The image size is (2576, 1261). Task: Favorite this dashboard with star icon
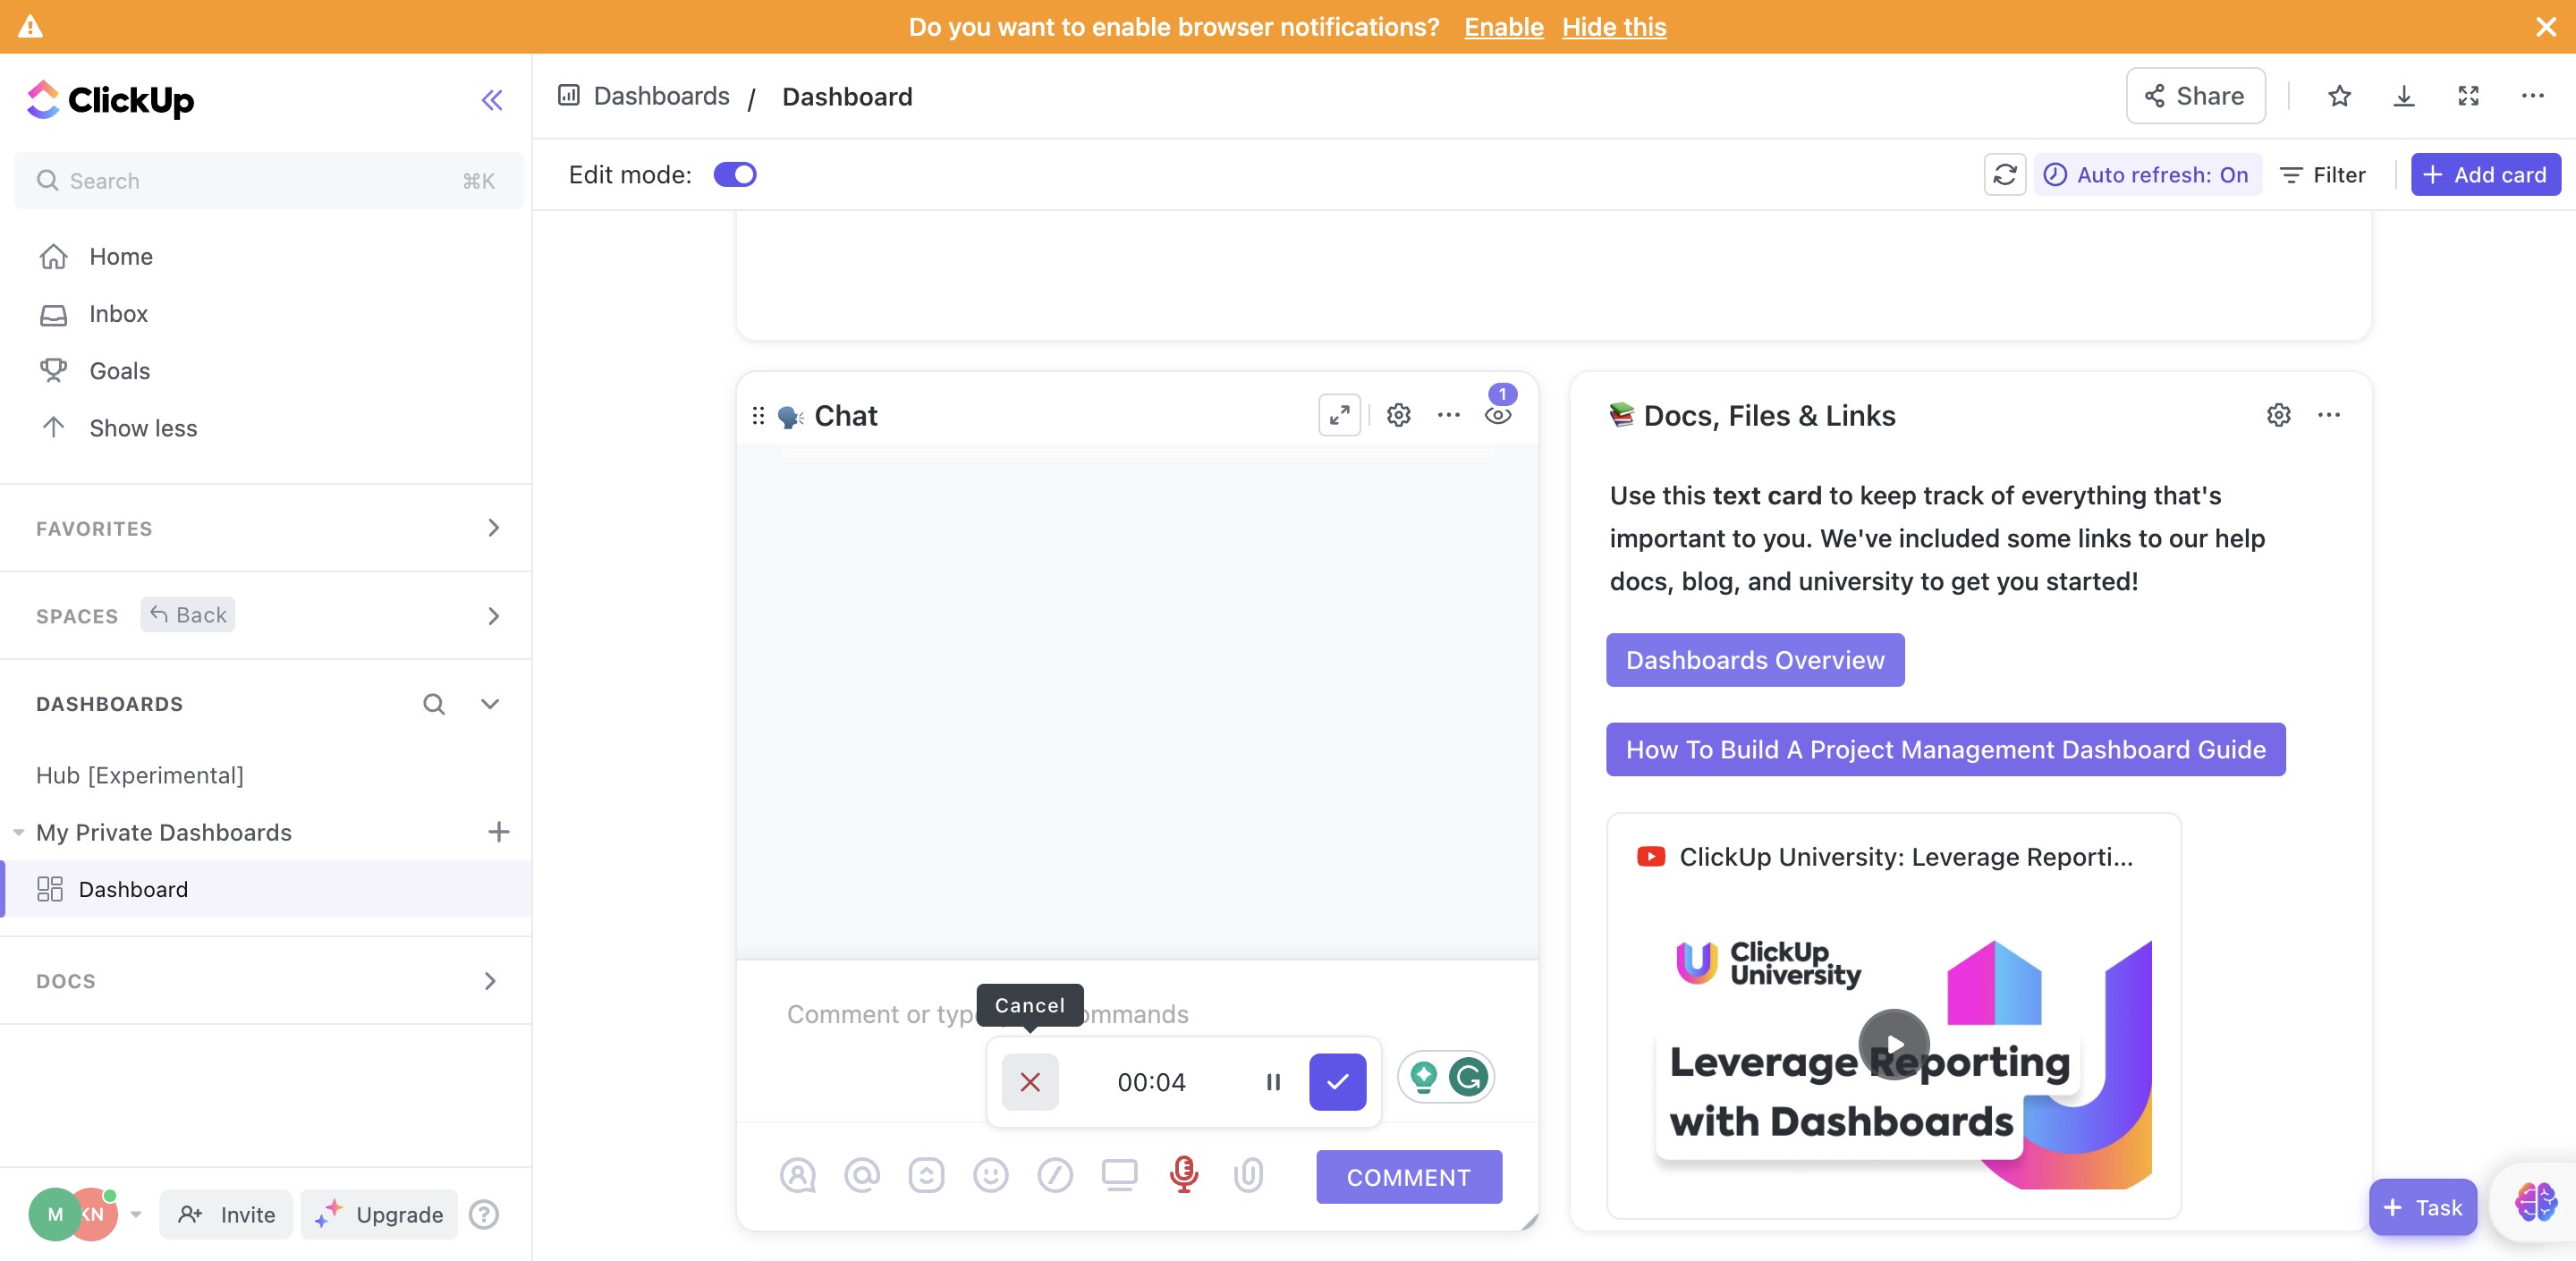2339,97
